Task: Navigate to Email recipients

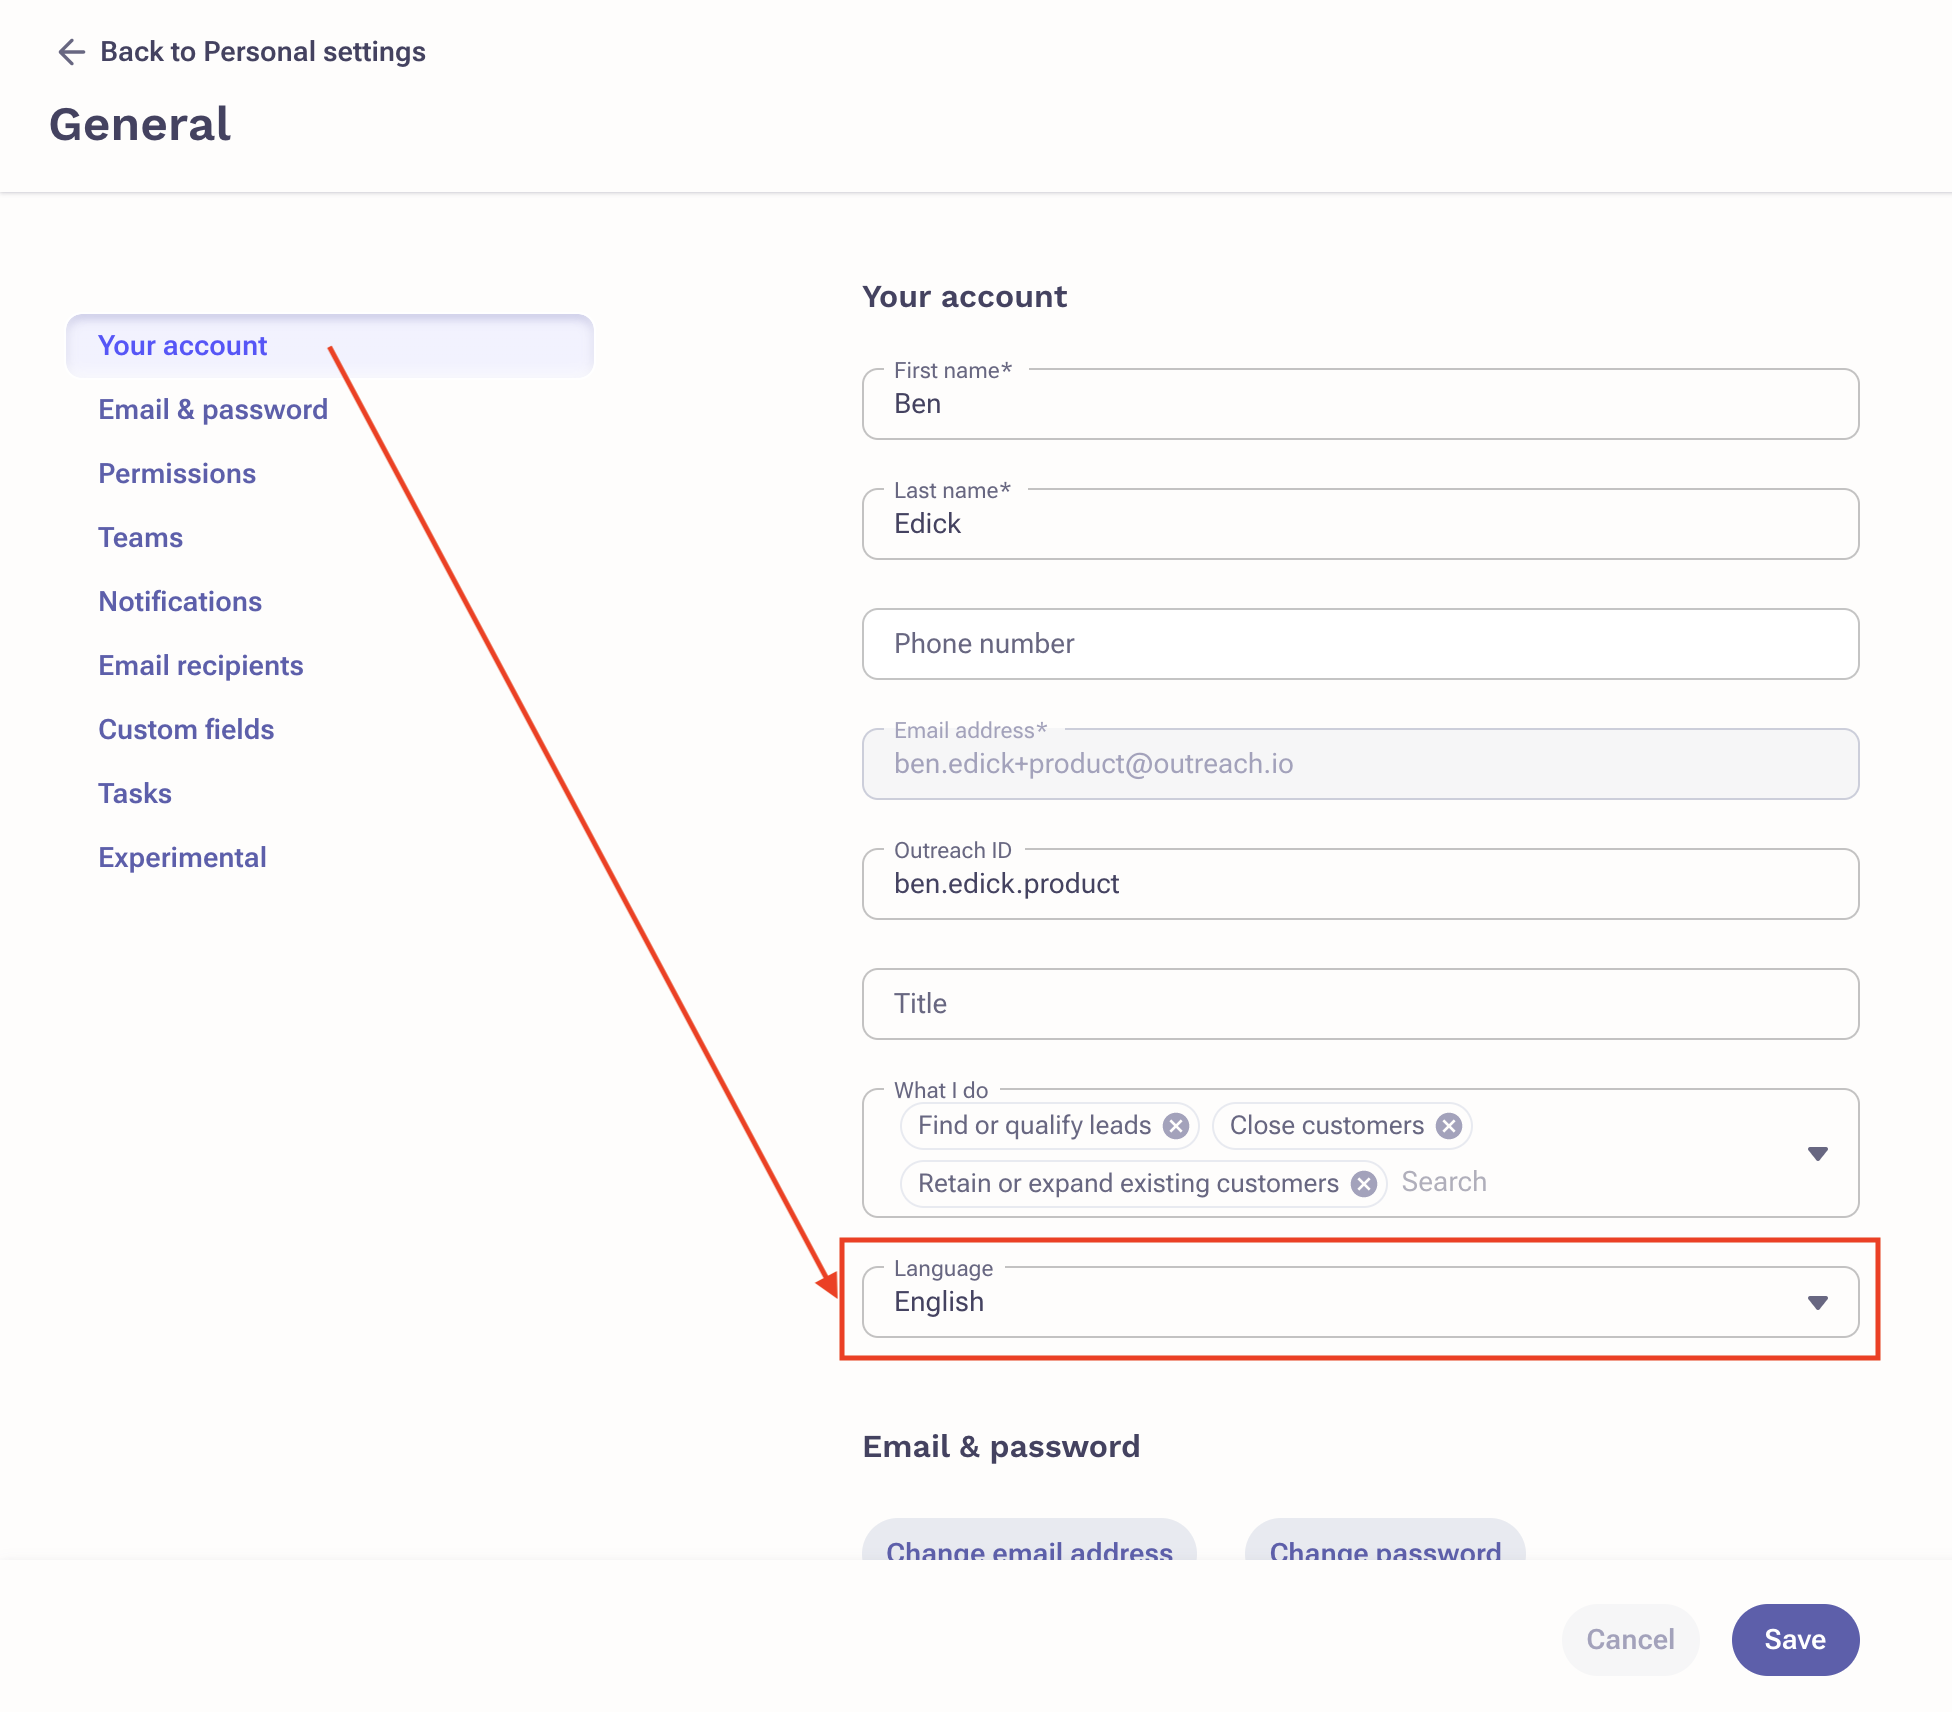Action: coord(200,666)
